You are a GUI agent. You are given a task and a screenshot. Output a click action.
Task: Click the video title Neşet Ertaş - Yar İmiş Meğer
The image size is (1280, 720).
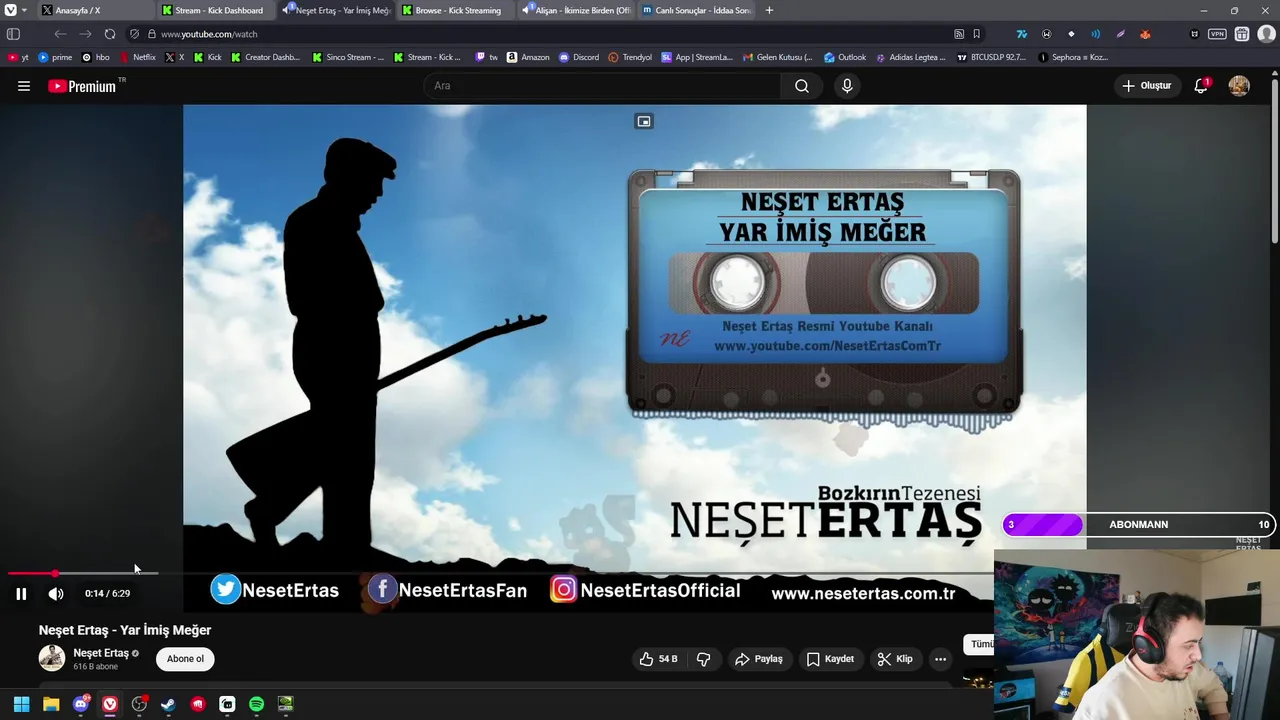(125, 630)
